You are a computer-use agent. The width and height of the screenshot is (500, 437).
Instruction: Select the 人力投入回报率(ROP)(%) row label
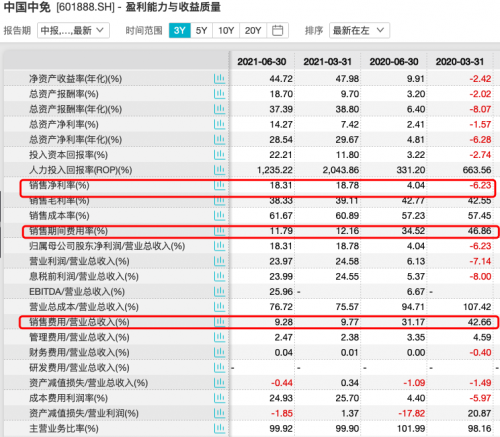tap(81, 170)
